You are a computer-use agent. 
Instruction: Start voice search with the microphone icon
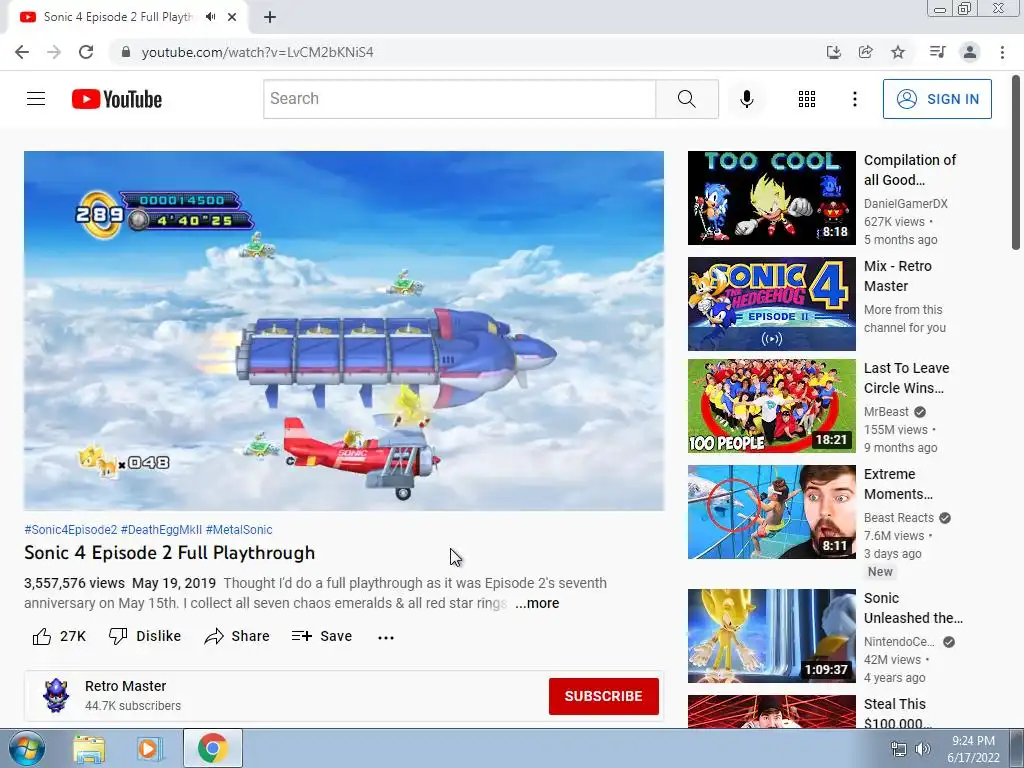tap(746, 99)
